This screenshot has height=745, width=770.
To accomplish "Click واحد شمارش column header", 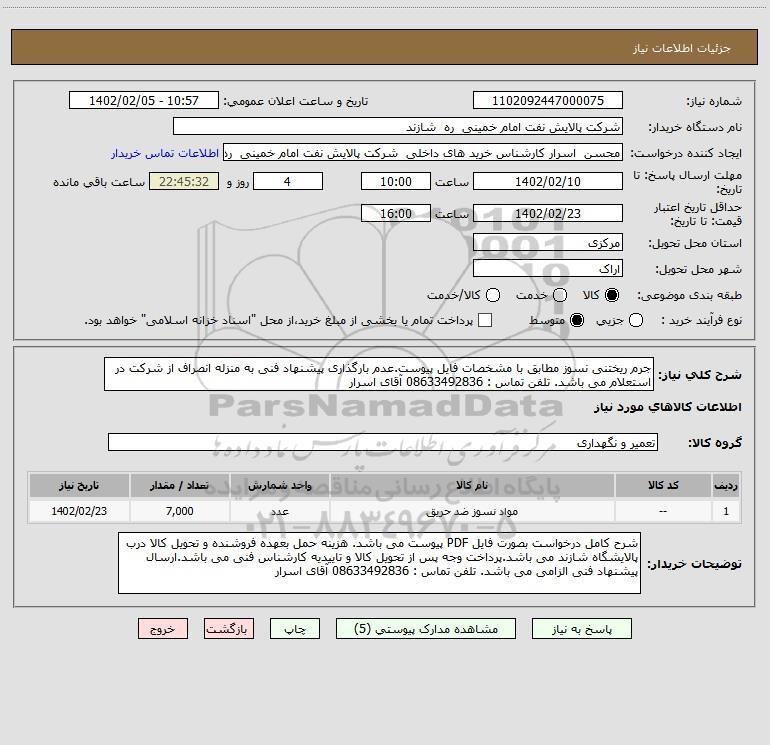I will pos(280,486).
